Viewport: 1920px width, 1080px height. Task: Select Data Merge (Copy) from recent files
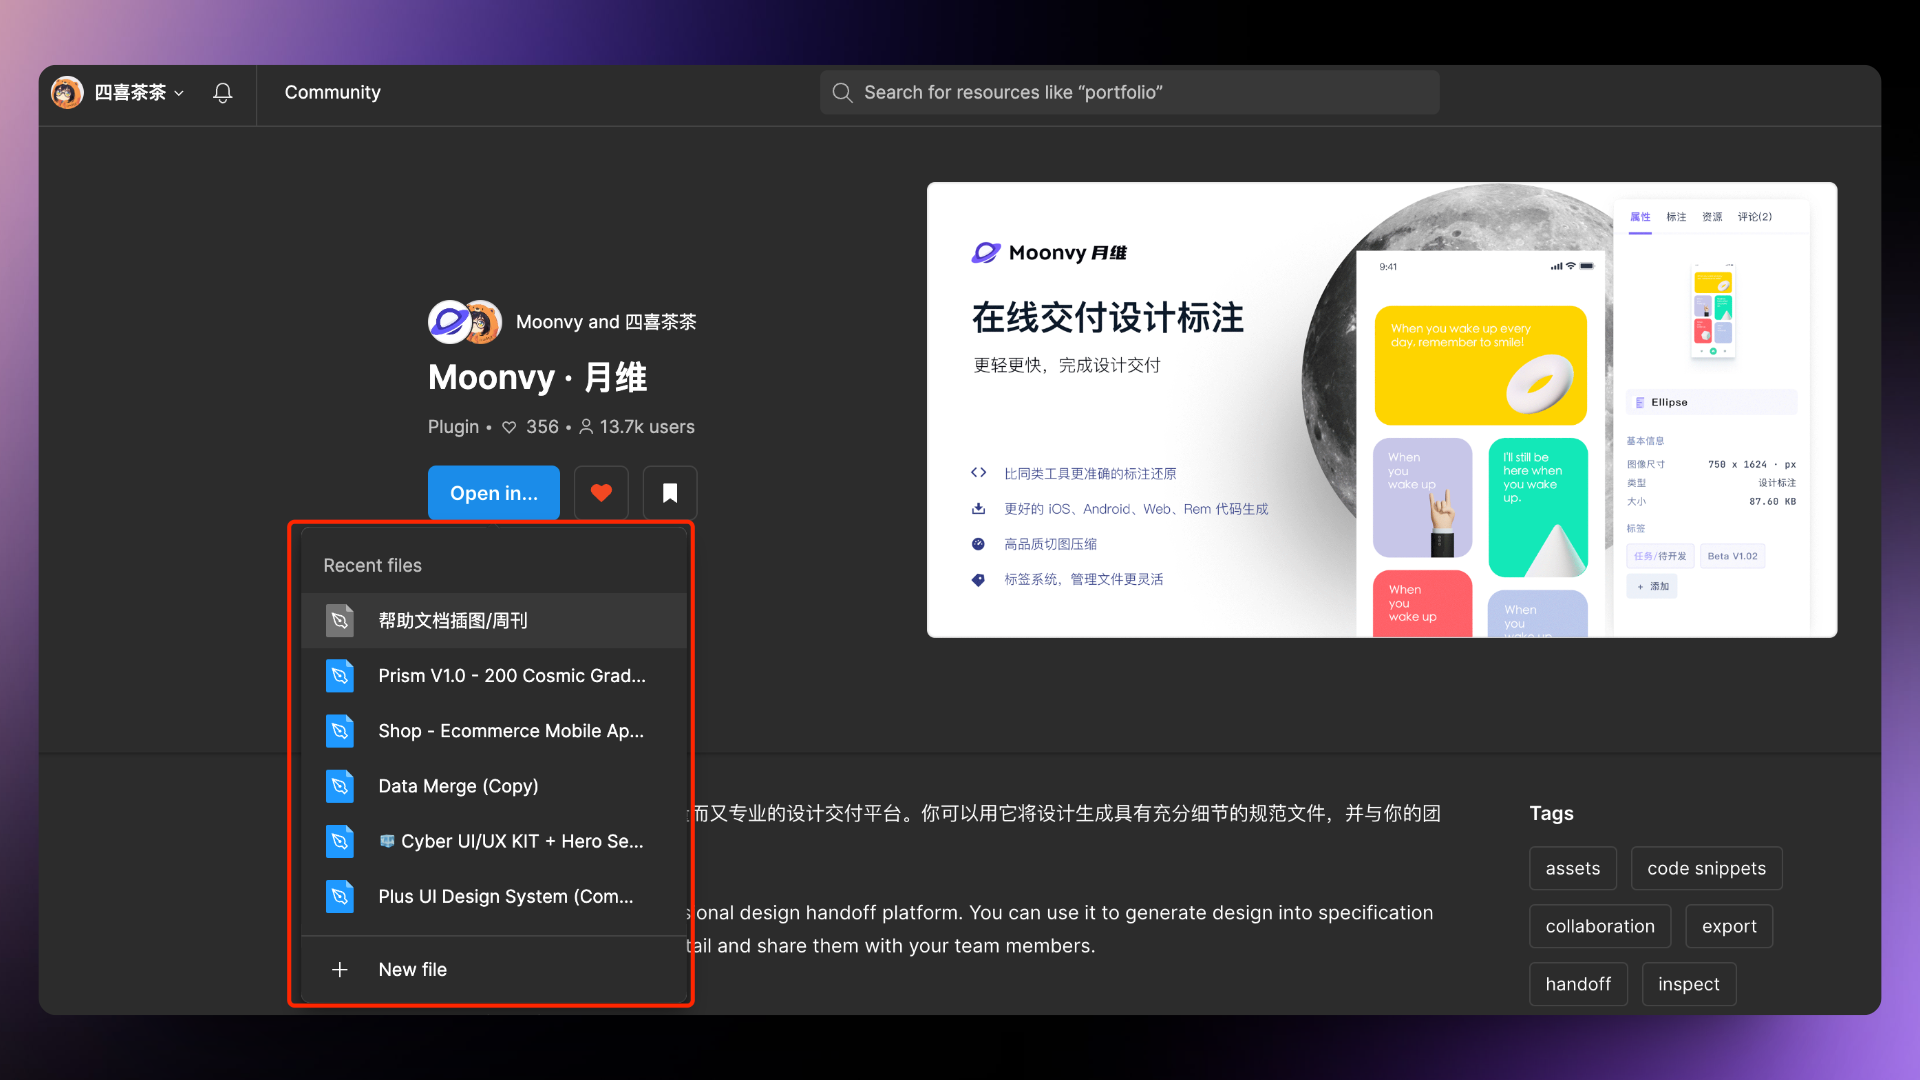coord(458,786)
